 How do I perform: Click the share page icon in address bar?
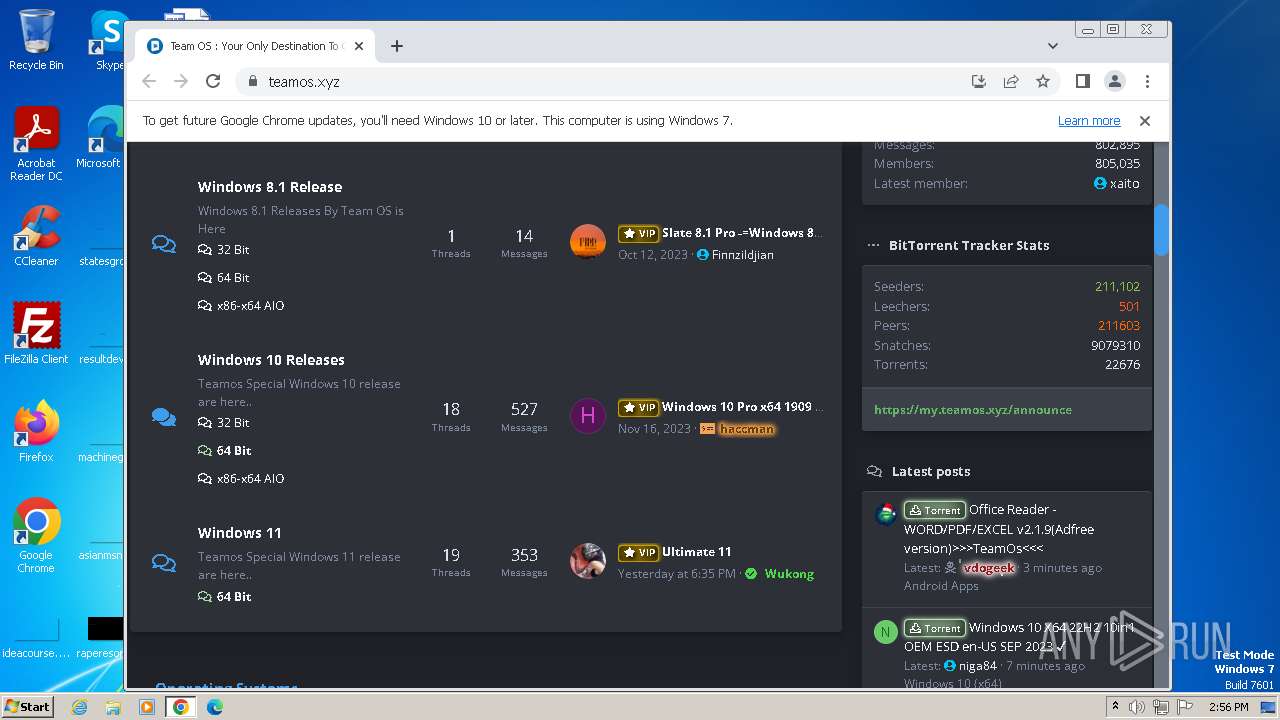[x=1011, y=81]
